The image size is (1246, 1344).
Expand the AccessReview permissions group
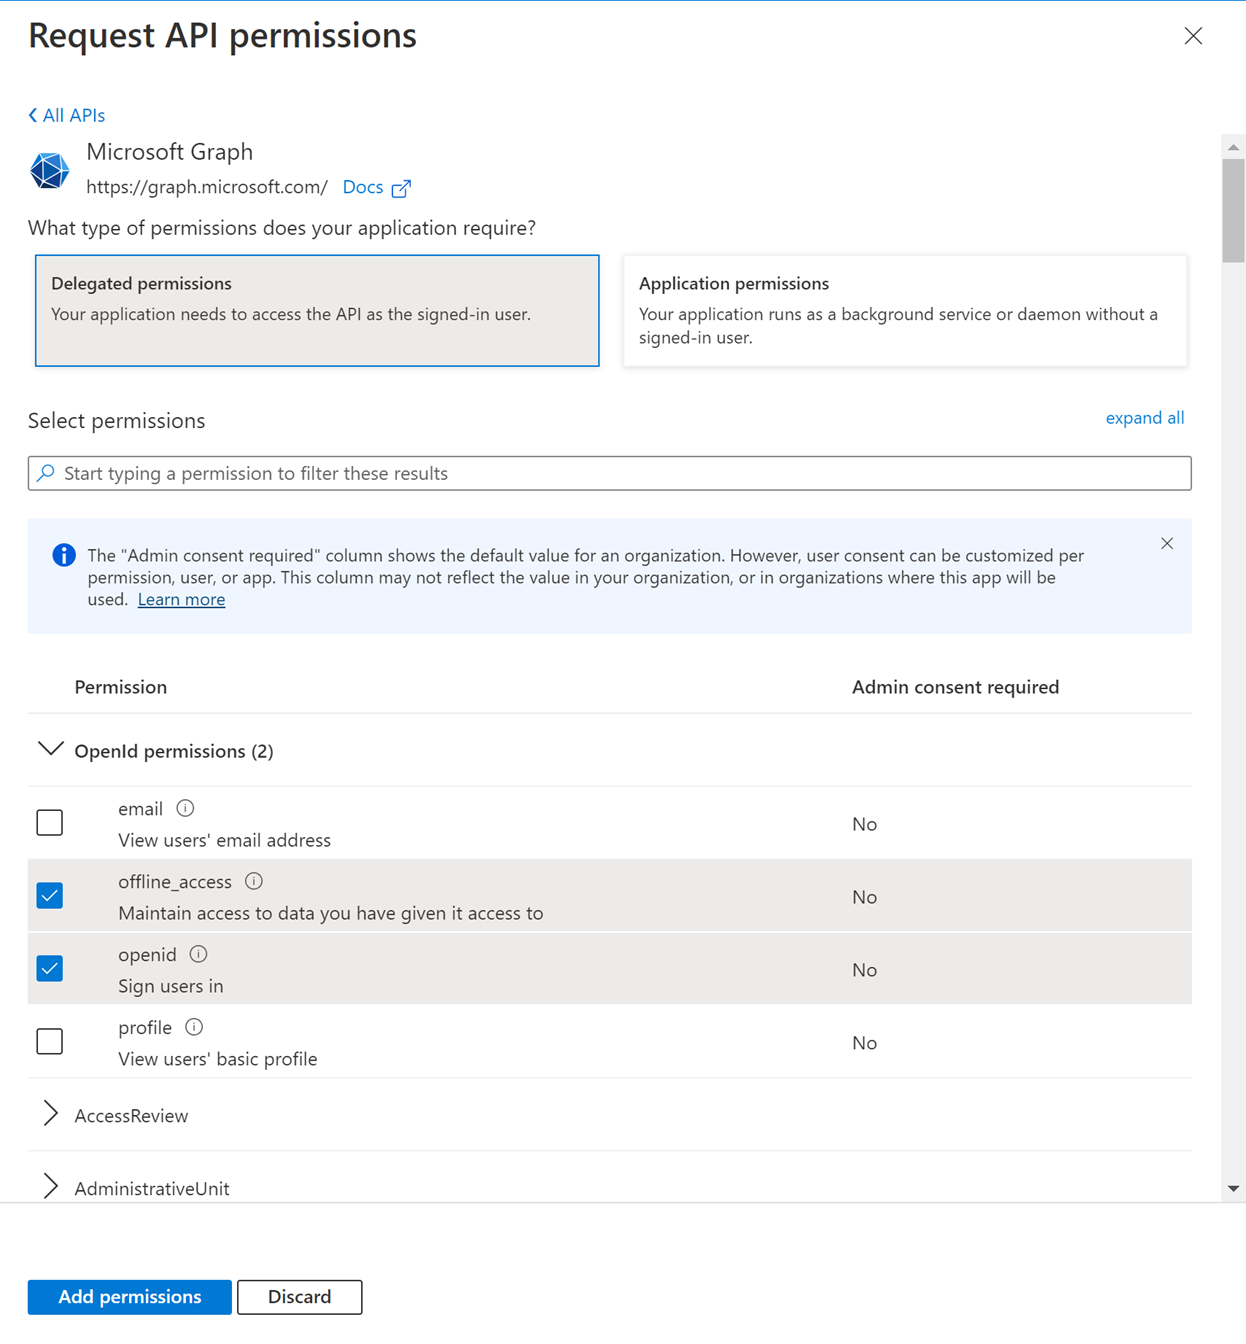[x=50, y=1113]
